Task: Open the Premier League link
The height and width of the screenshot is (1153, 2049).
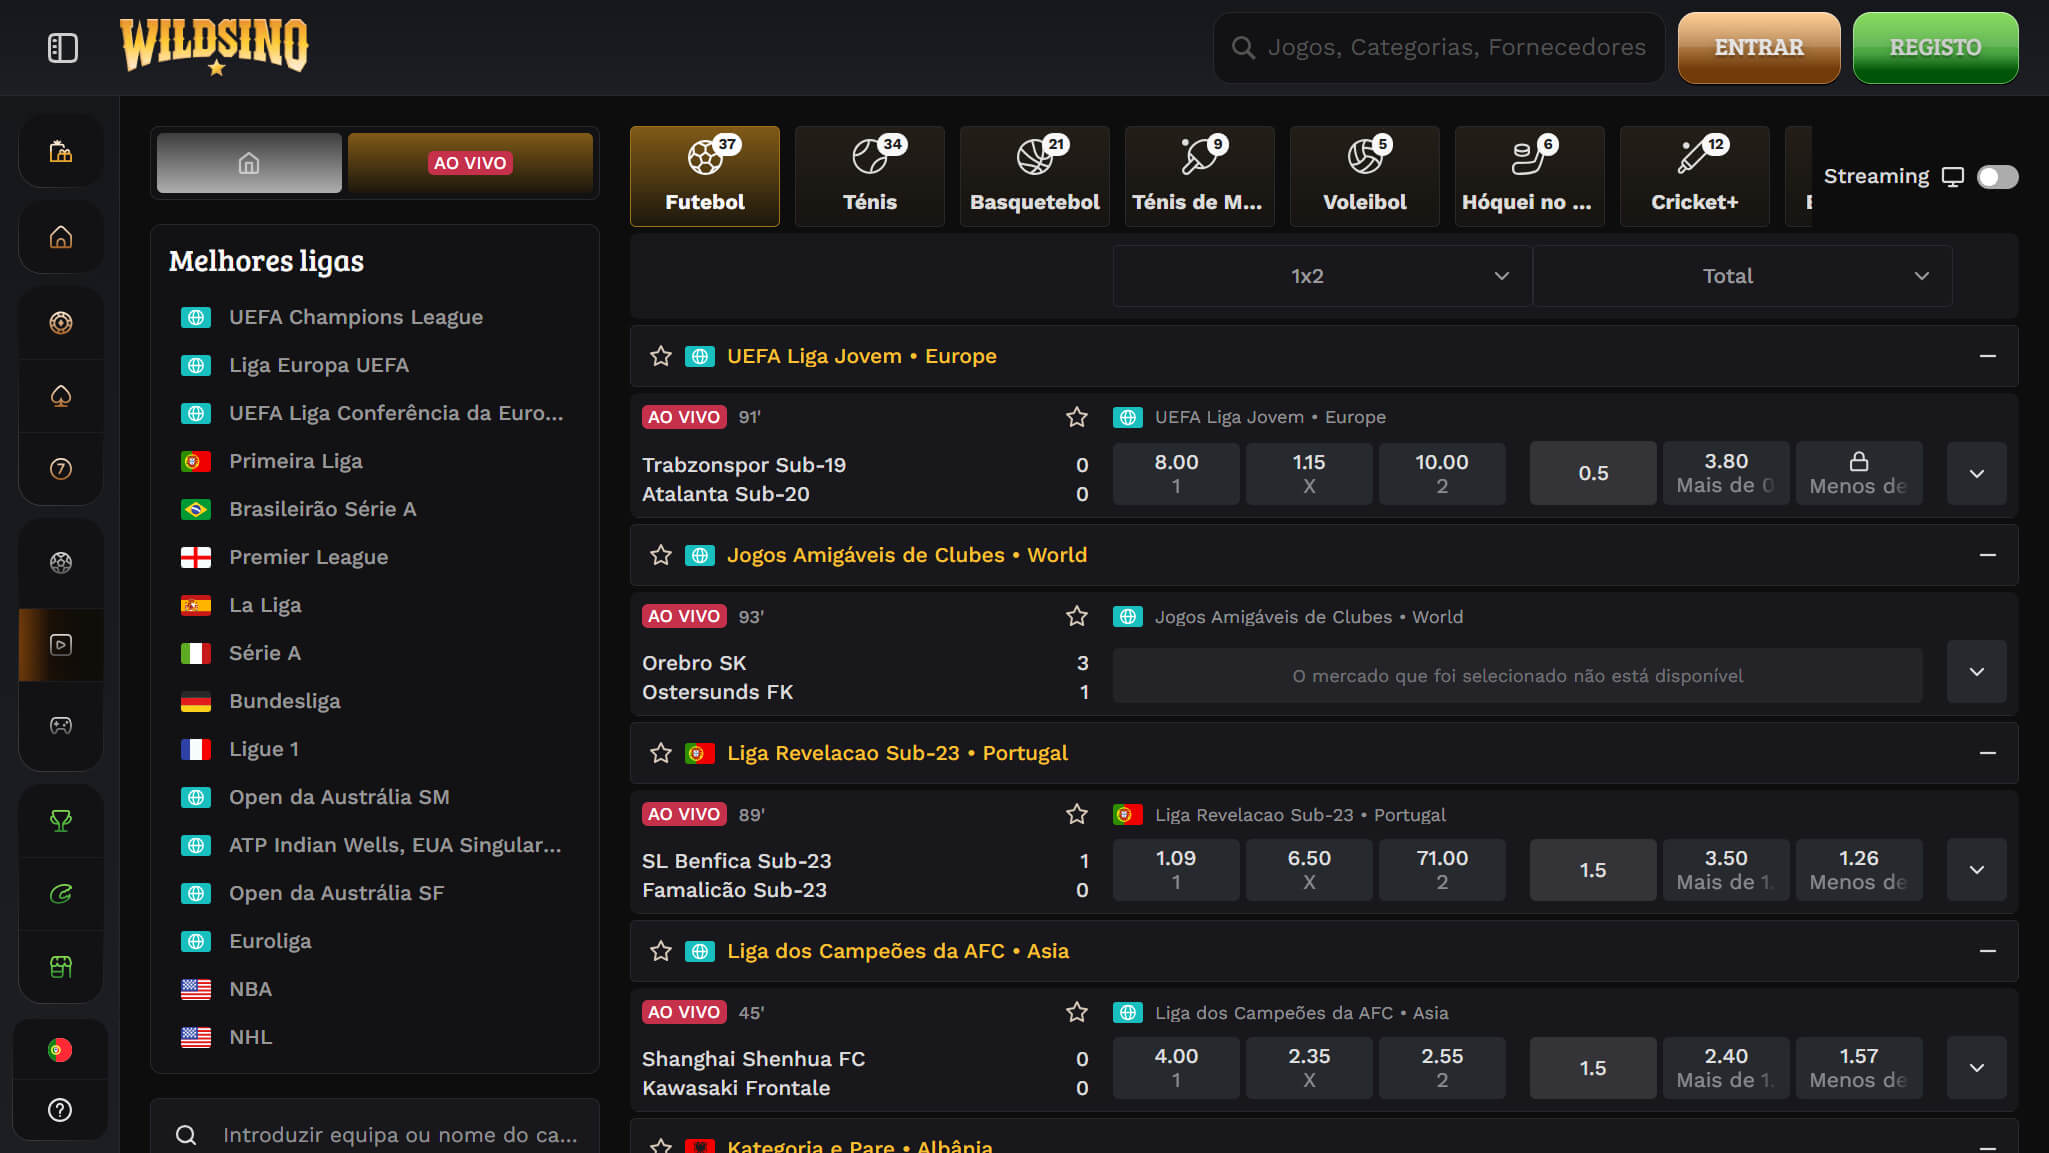Action: pyautogui.click(x=308, y=557)
